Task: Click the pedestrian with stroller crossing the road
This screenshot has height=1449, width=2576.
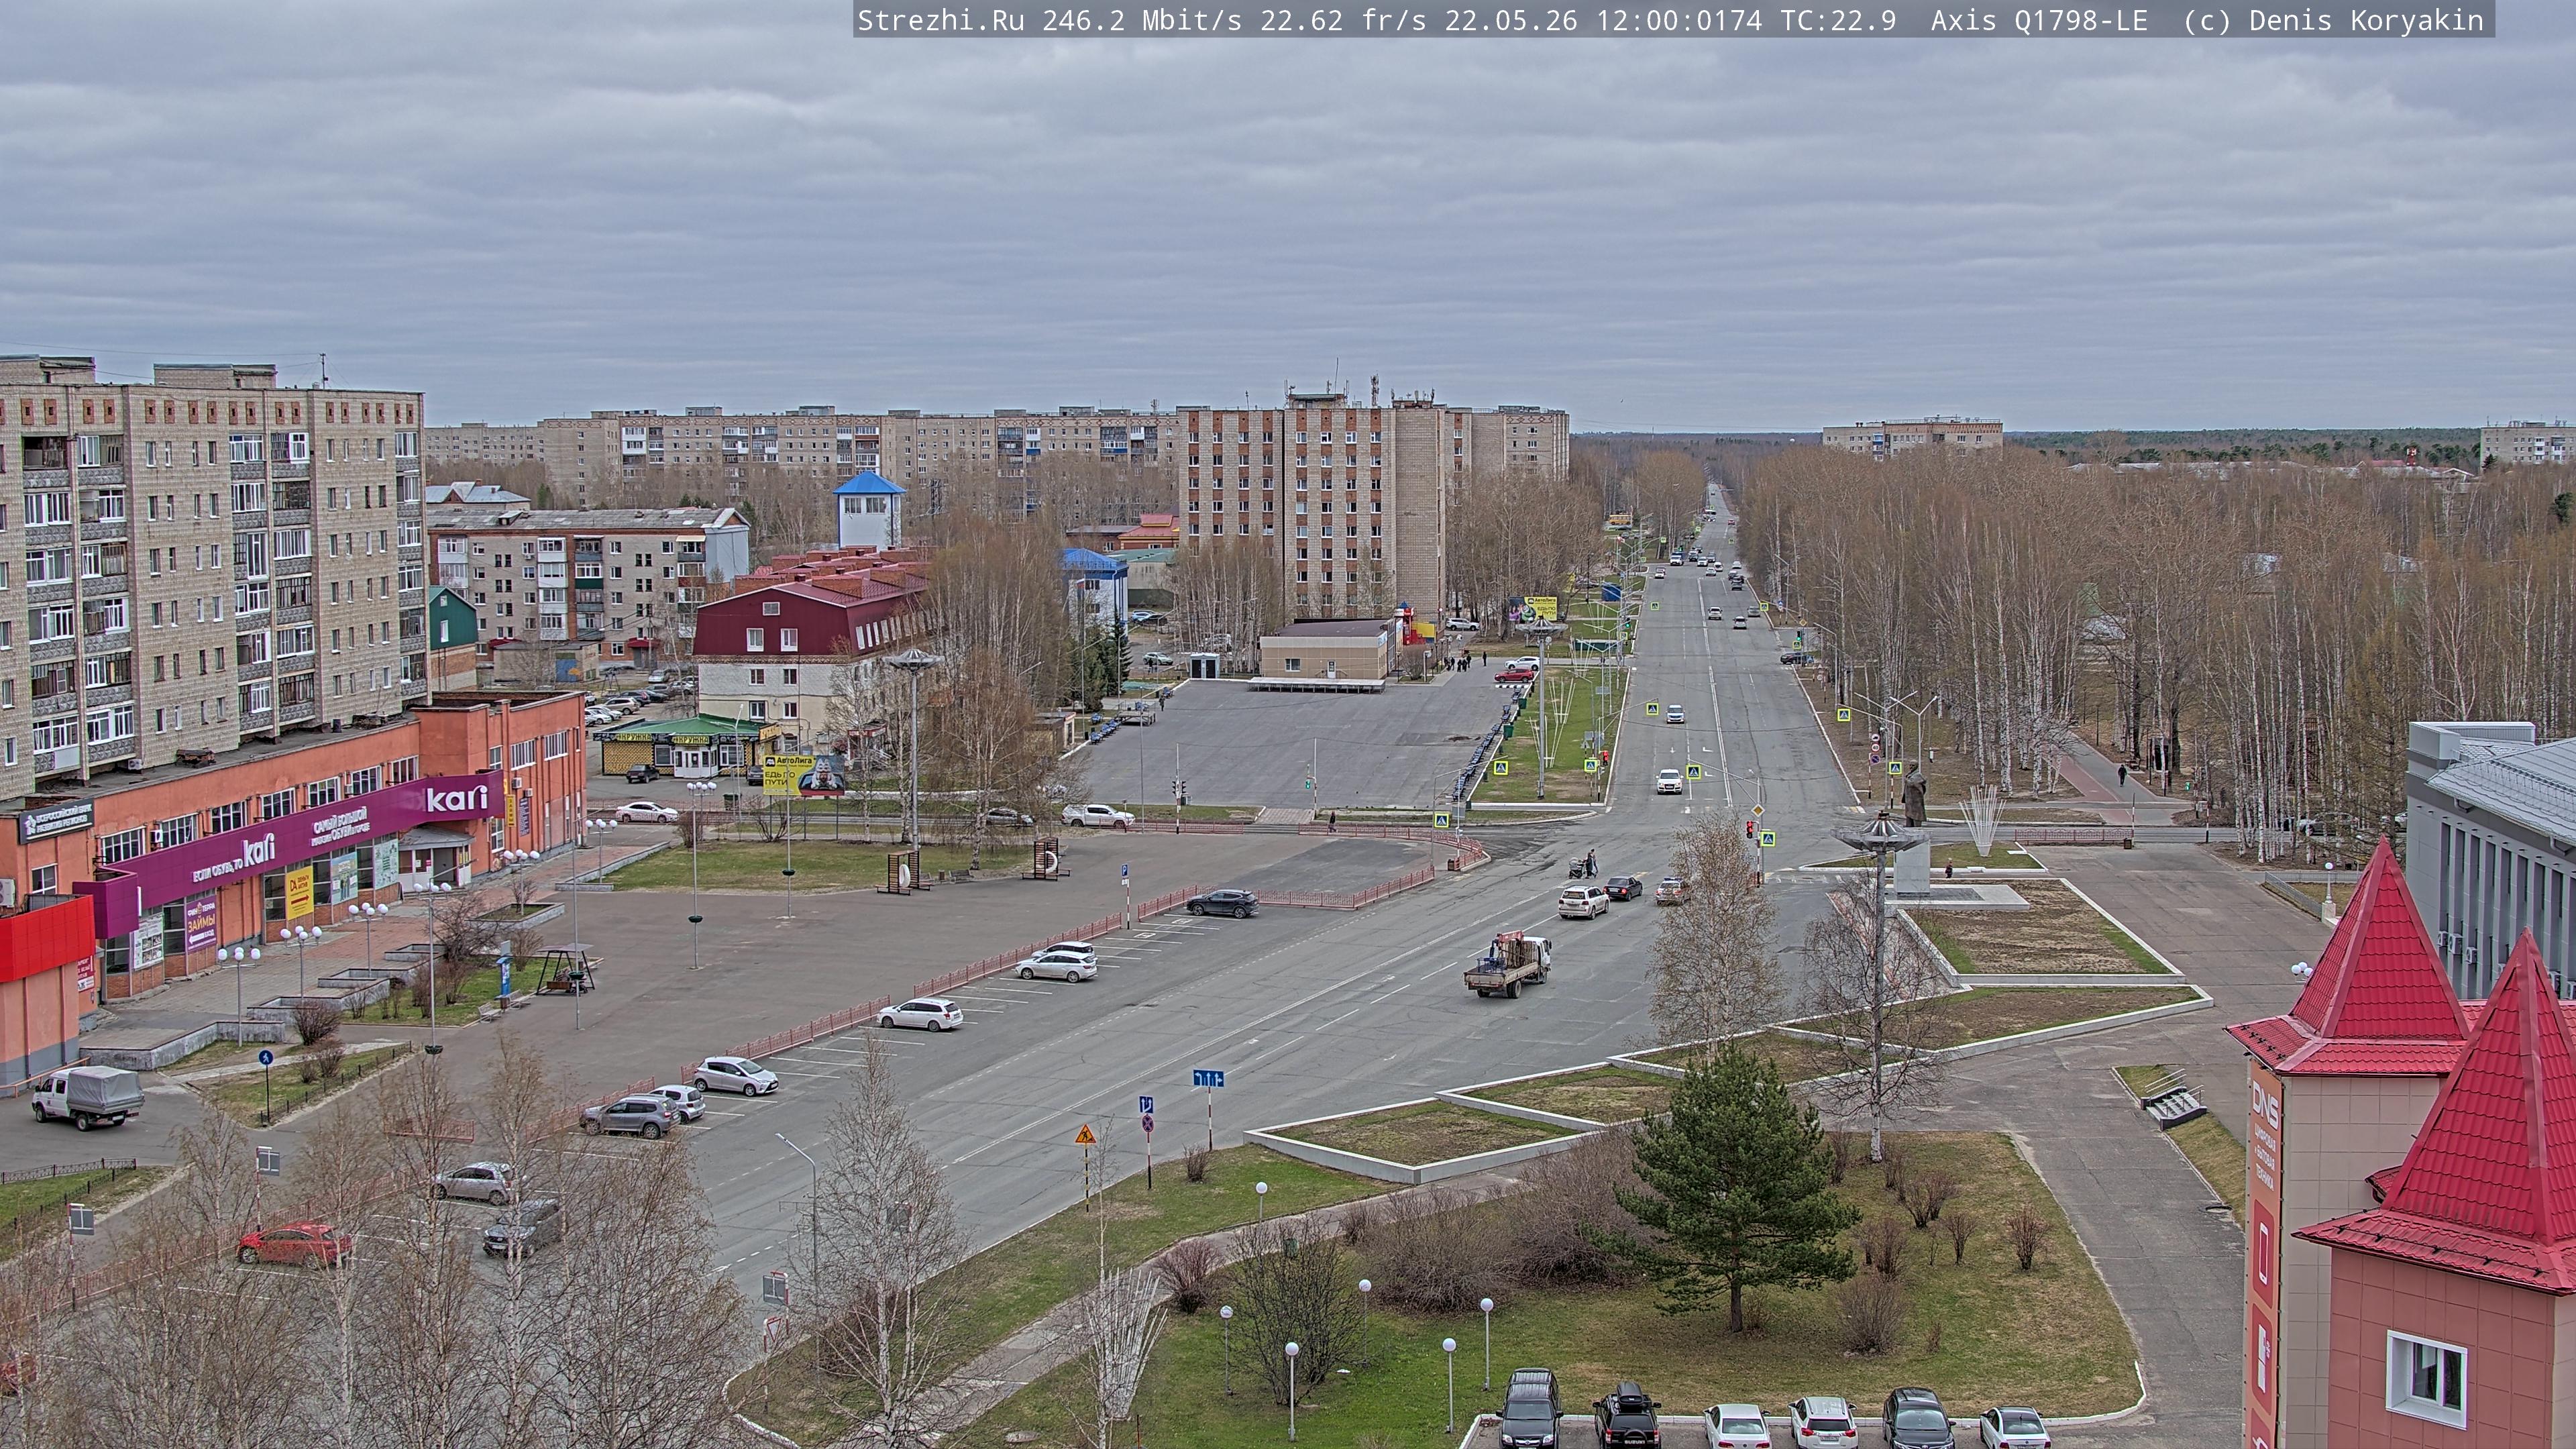Action: pos(1584,864)
